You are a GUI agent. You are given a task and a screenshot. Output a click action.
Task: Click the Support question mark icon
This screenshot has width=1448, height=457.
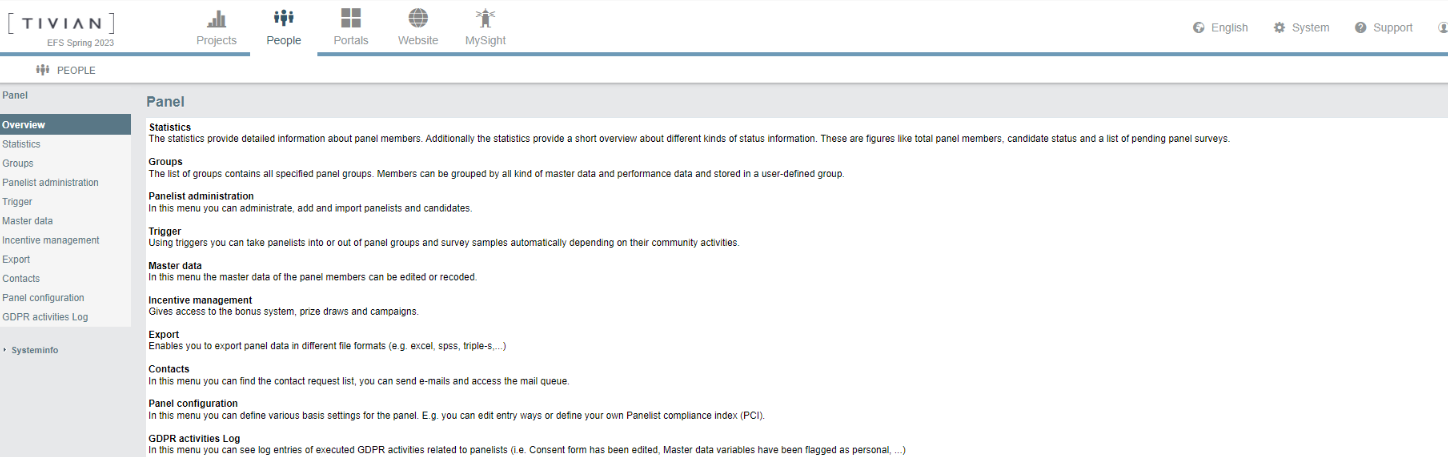(x=1361, y=28)
